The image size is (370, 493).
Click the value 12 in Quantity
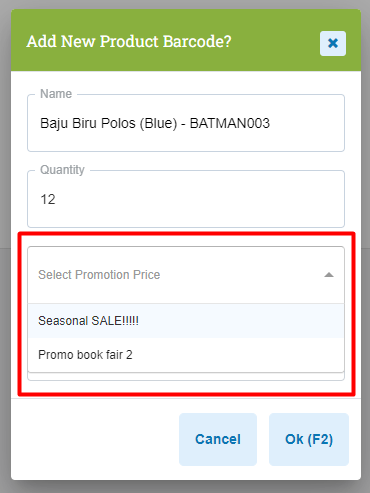point(48,199)
